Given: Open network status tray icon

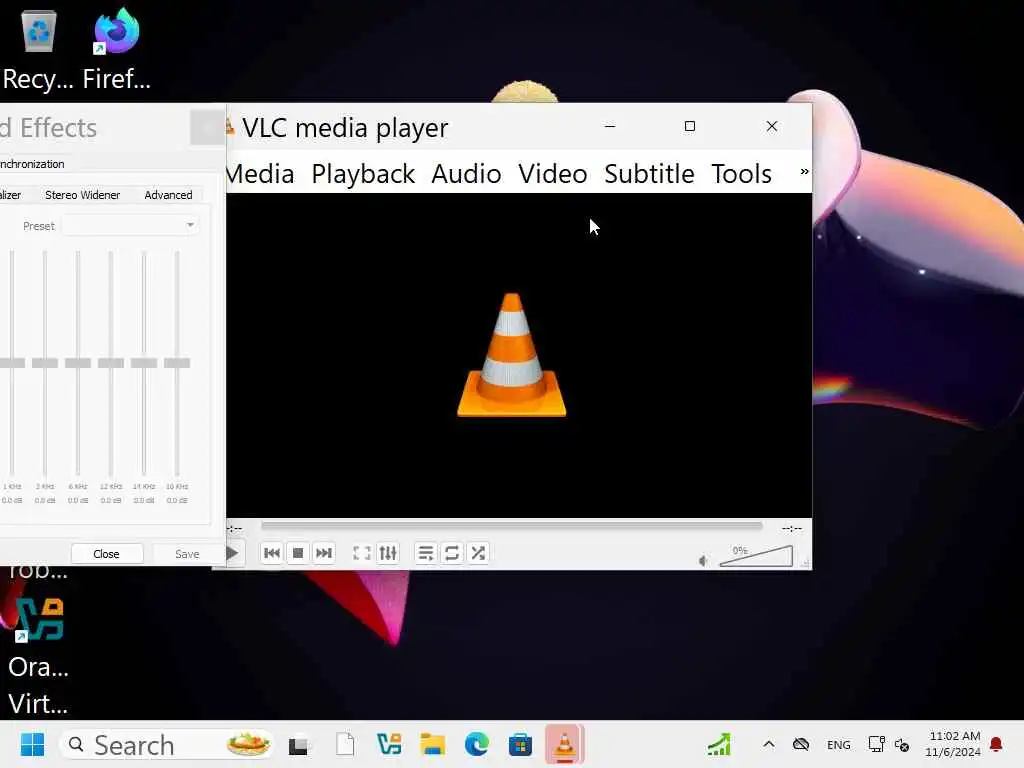Looking at the screenshot, I should click(876, 744).
